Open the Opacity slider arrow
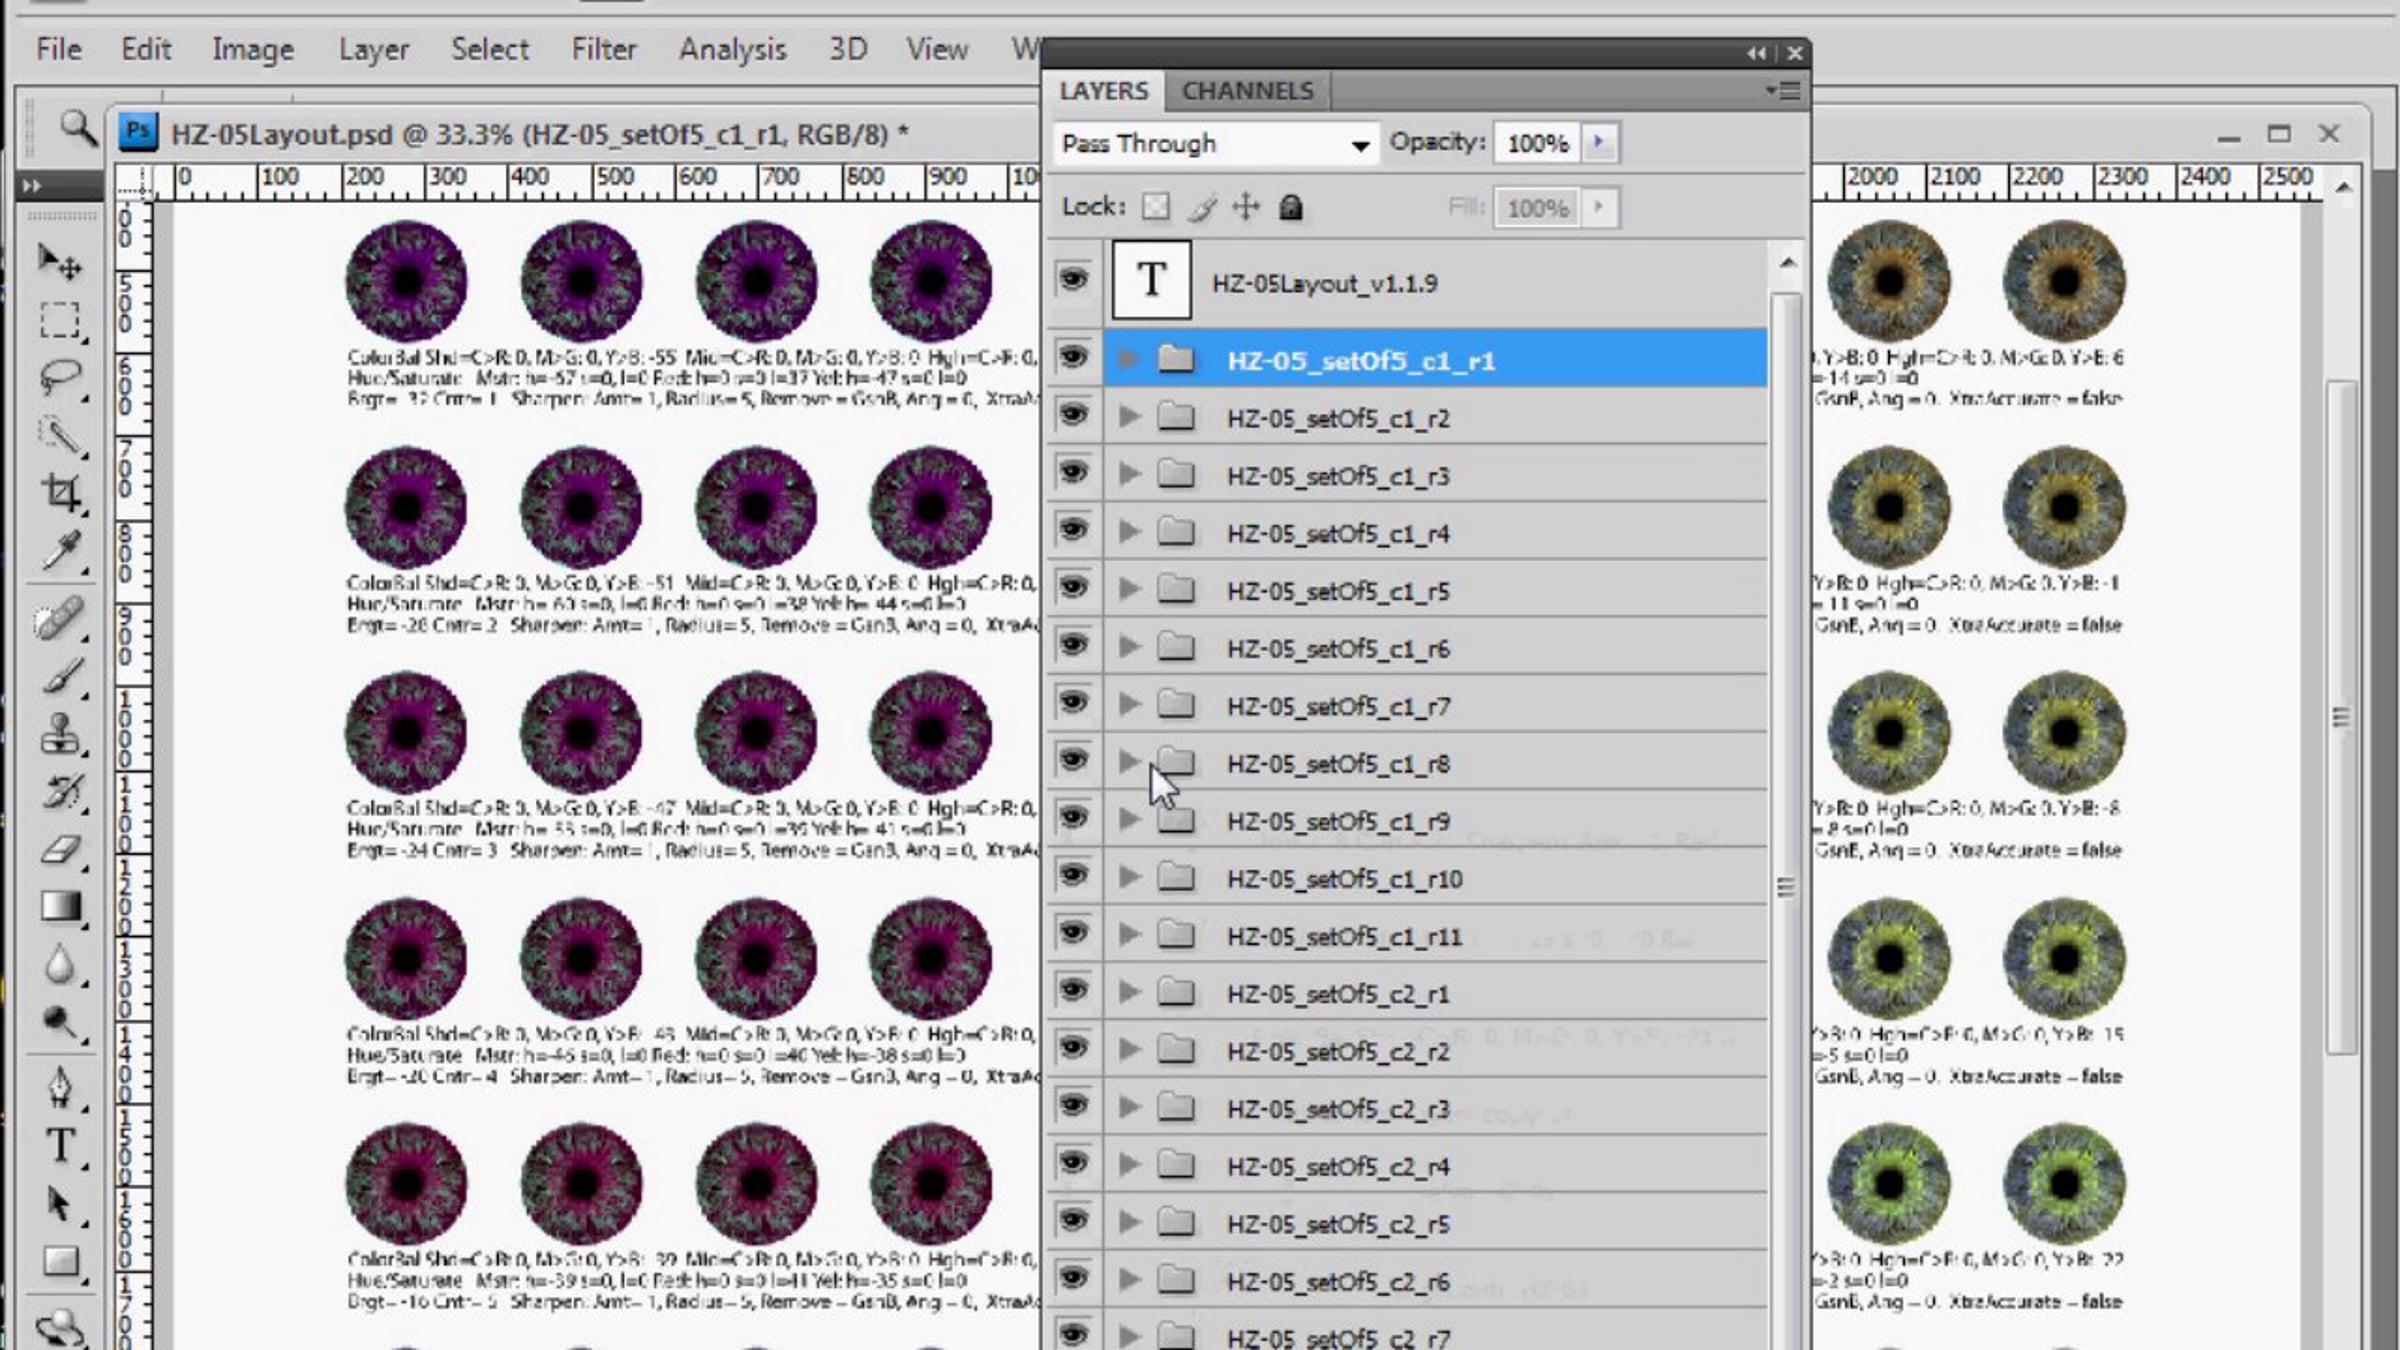Viewport: 2400px width, 1350px height. tap(1598, 143)
